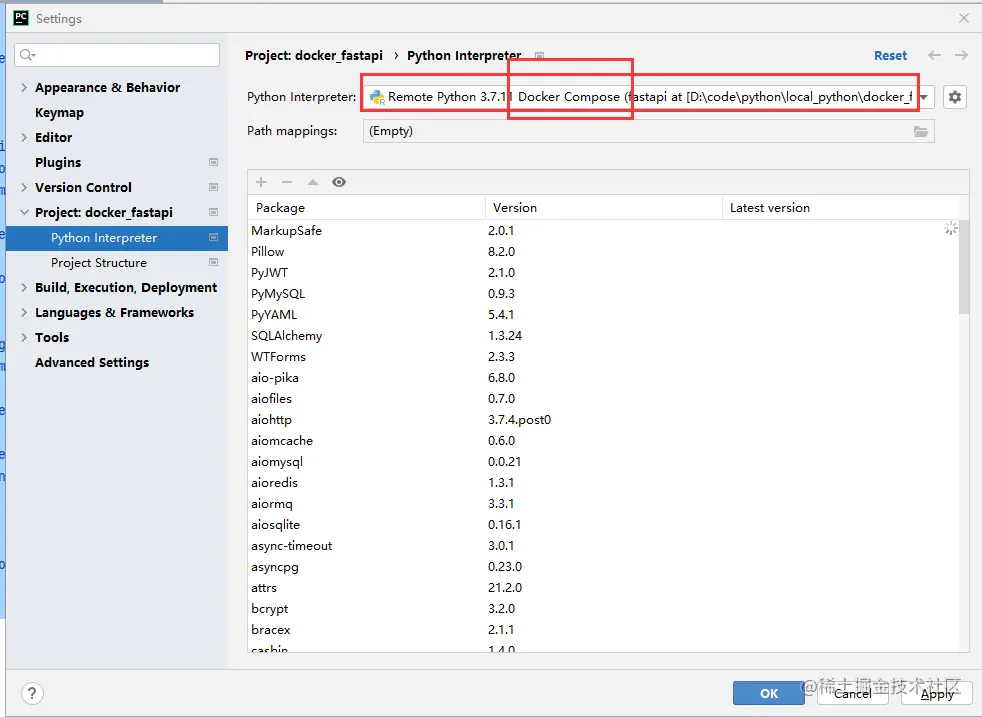Browse path mappings folder icon
The width and height of the screenshot is (982, 717).
(x=921, y=131)
